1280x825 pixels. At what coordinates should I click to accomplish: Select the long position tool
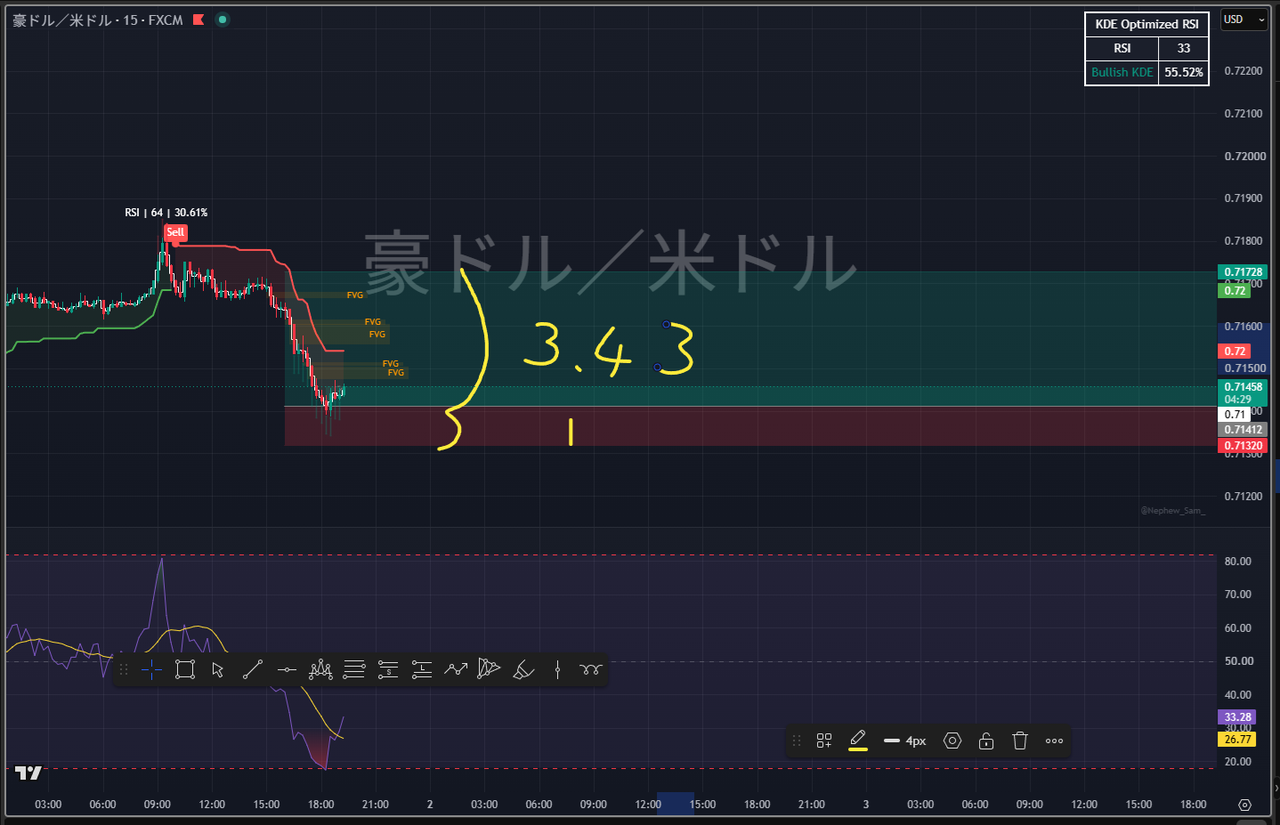(422, 670)
